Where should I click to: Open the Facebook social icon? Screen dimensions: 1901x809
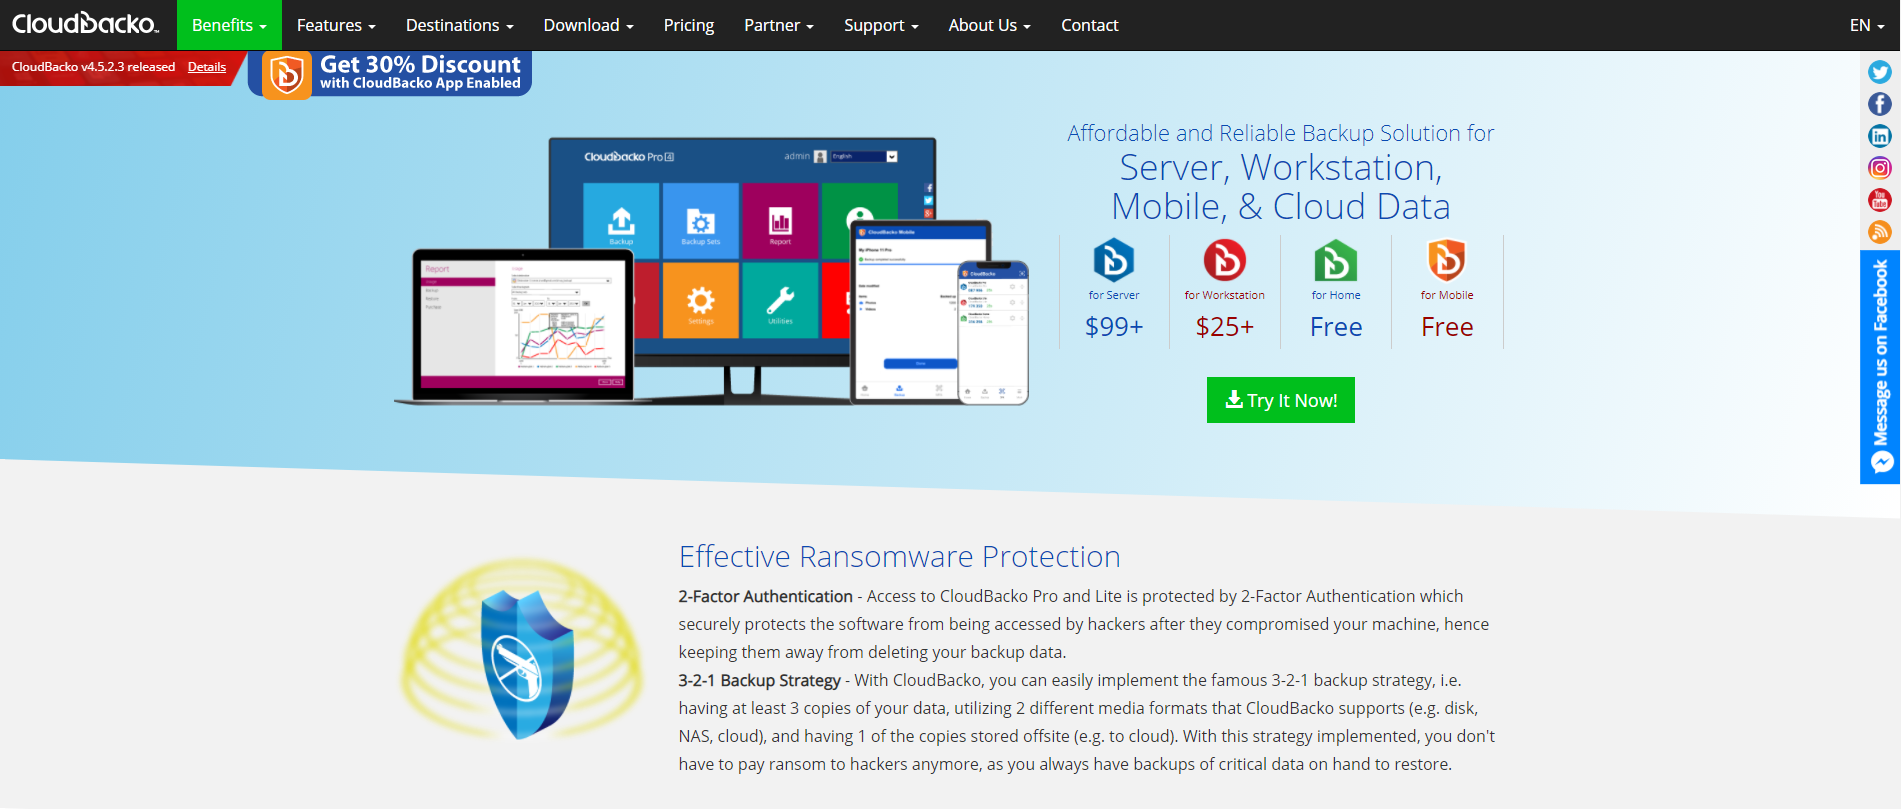click(x=1880, y=104)
